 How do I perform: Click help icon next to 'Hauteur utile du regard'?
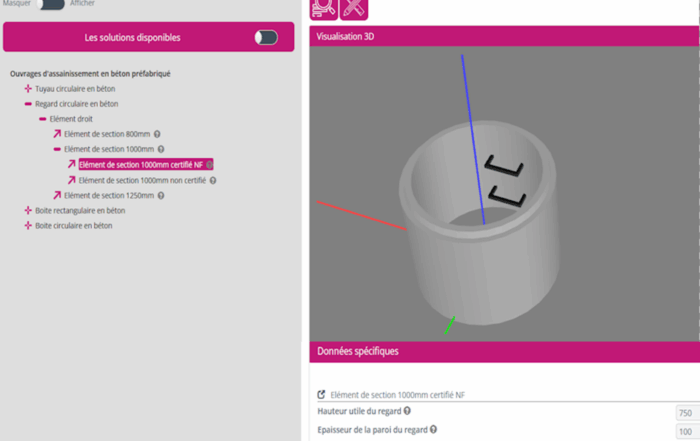tap(407, 411)
